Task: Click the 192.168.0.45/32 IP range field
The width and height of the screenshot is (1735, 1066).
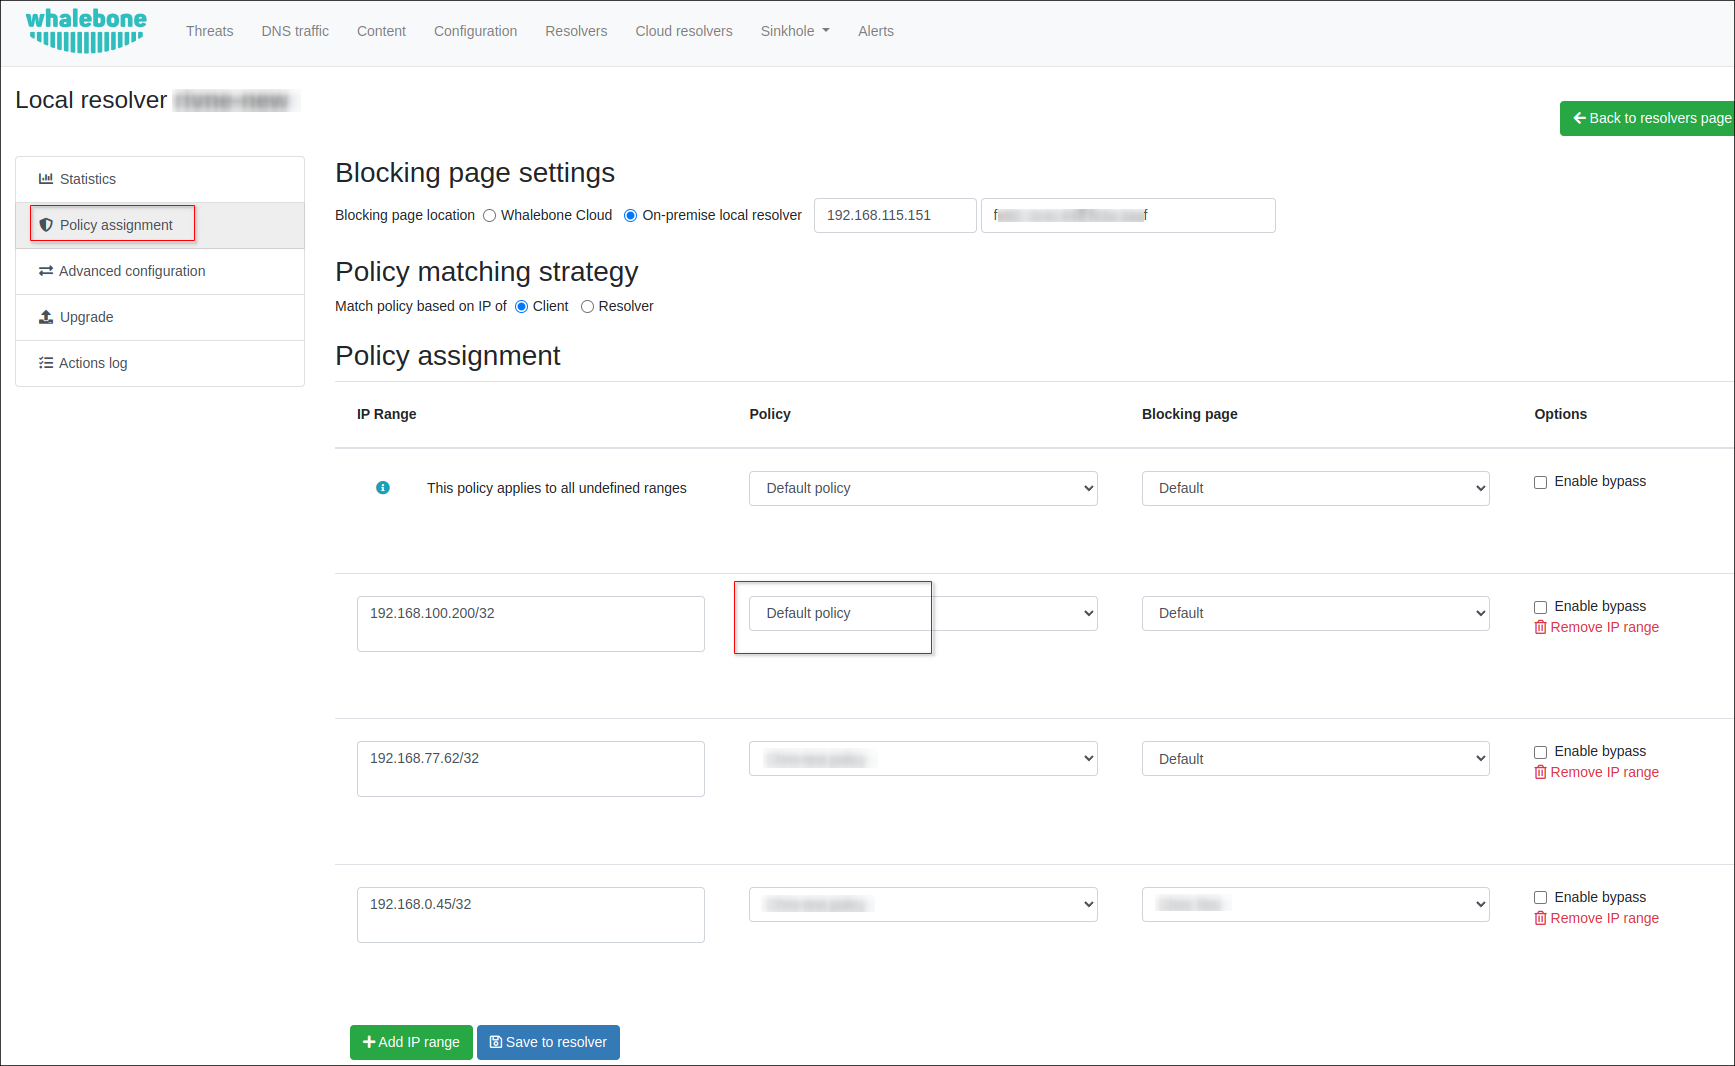Action: tap(530, 914)
